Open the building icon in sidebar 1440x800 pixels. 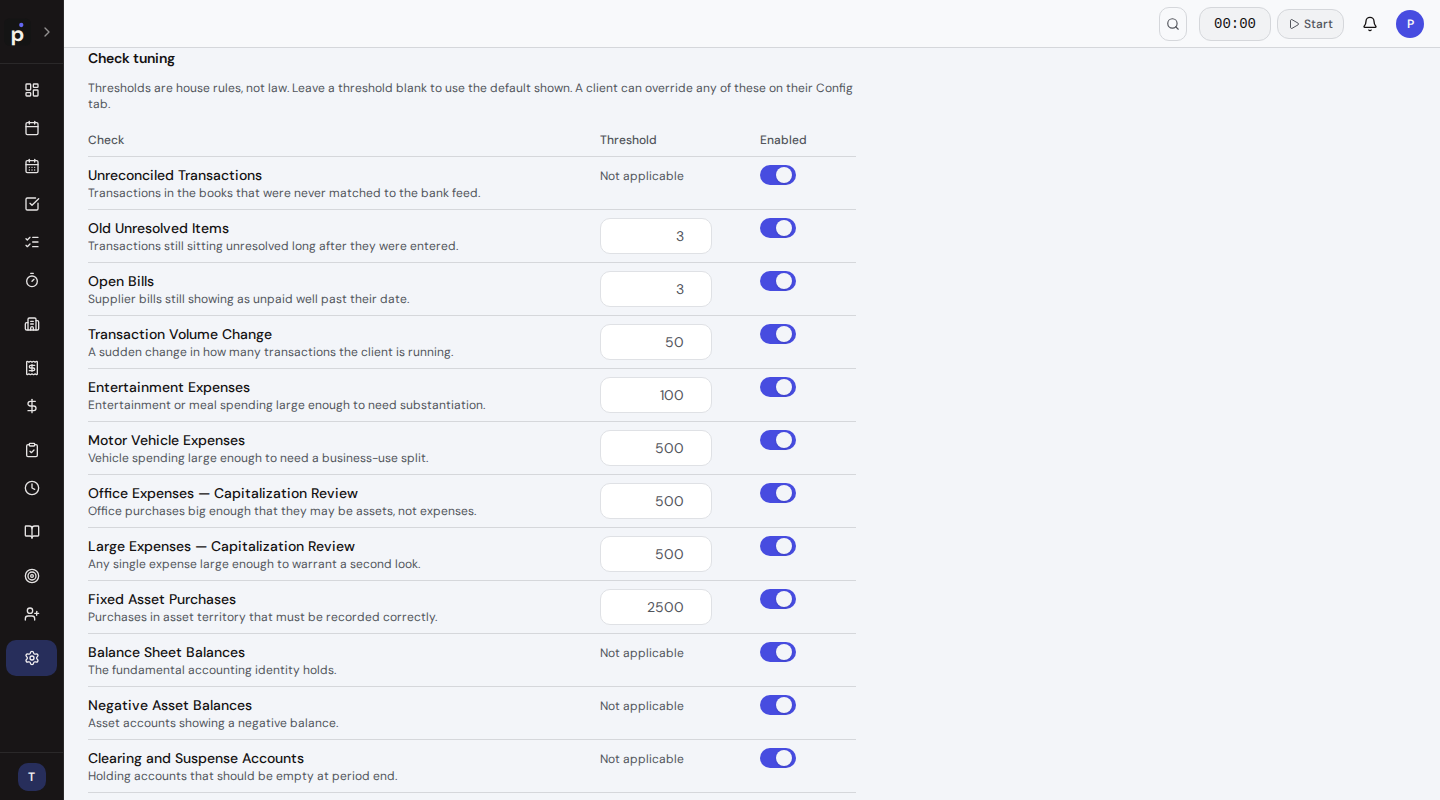tap(32, 324)
